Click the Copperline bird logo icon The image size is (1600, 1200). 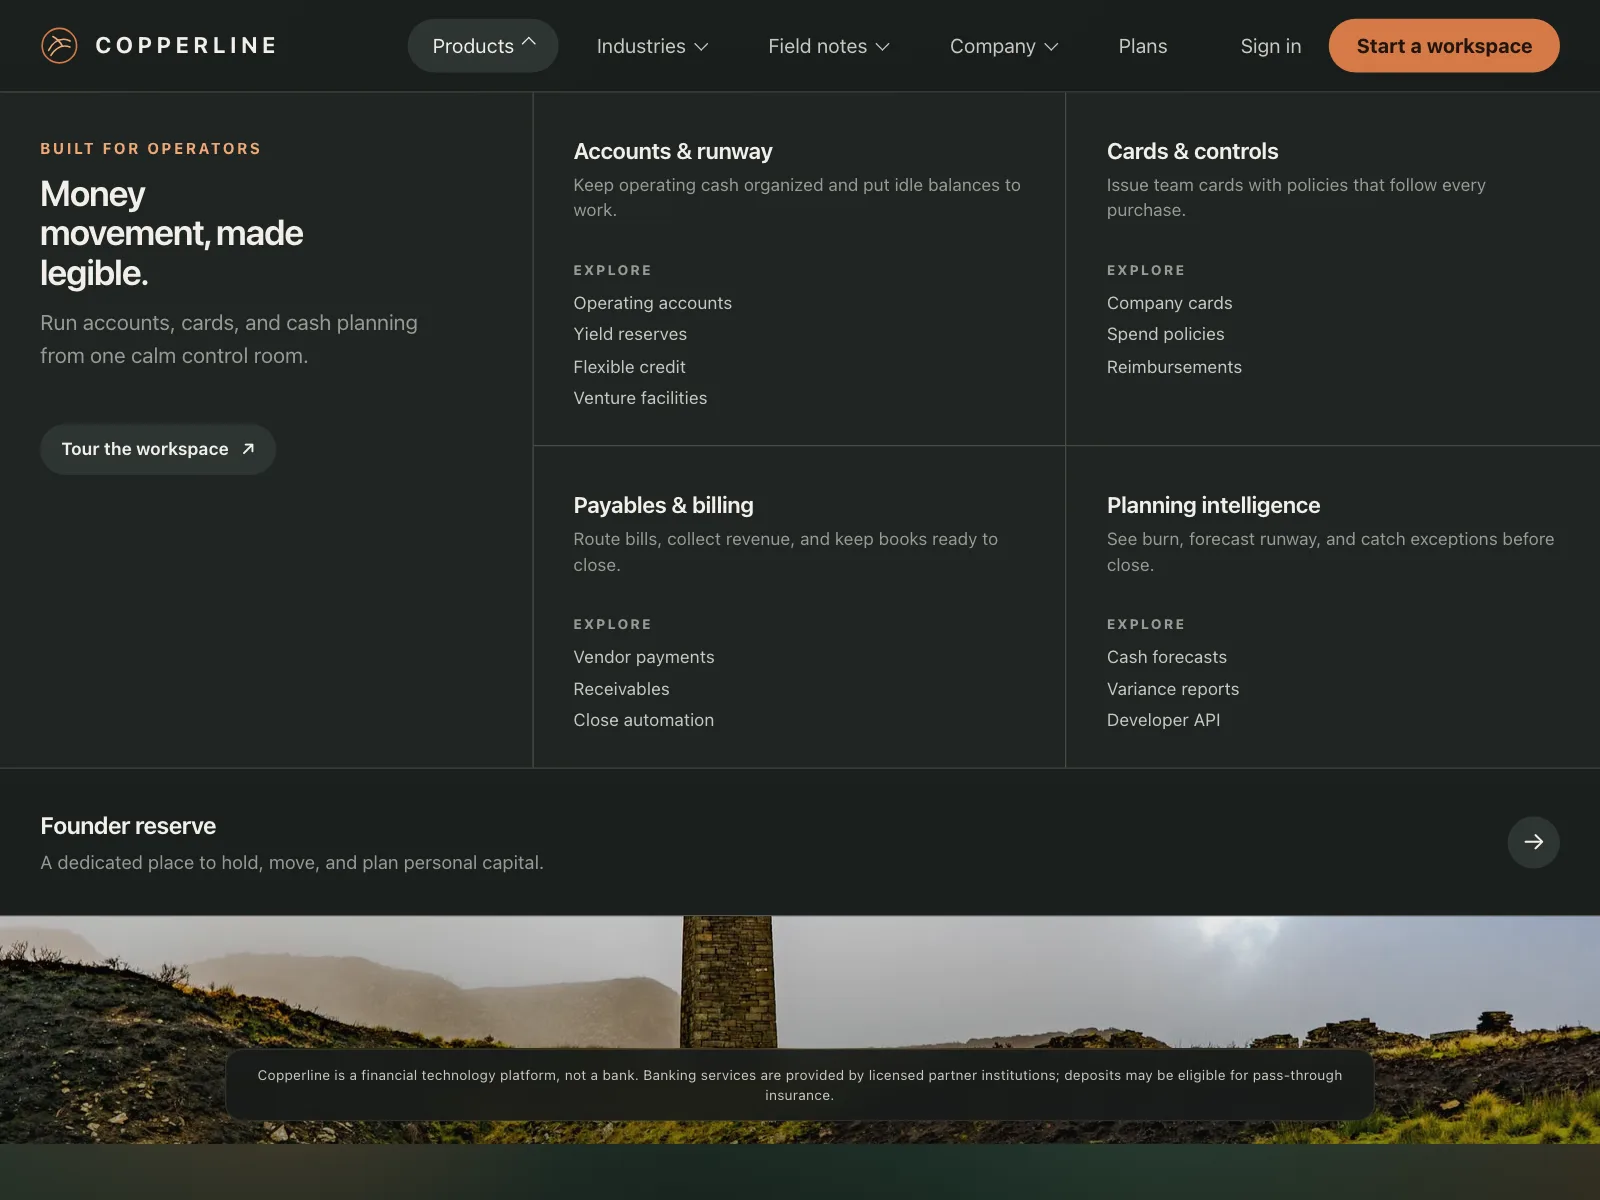coord(59,46)
